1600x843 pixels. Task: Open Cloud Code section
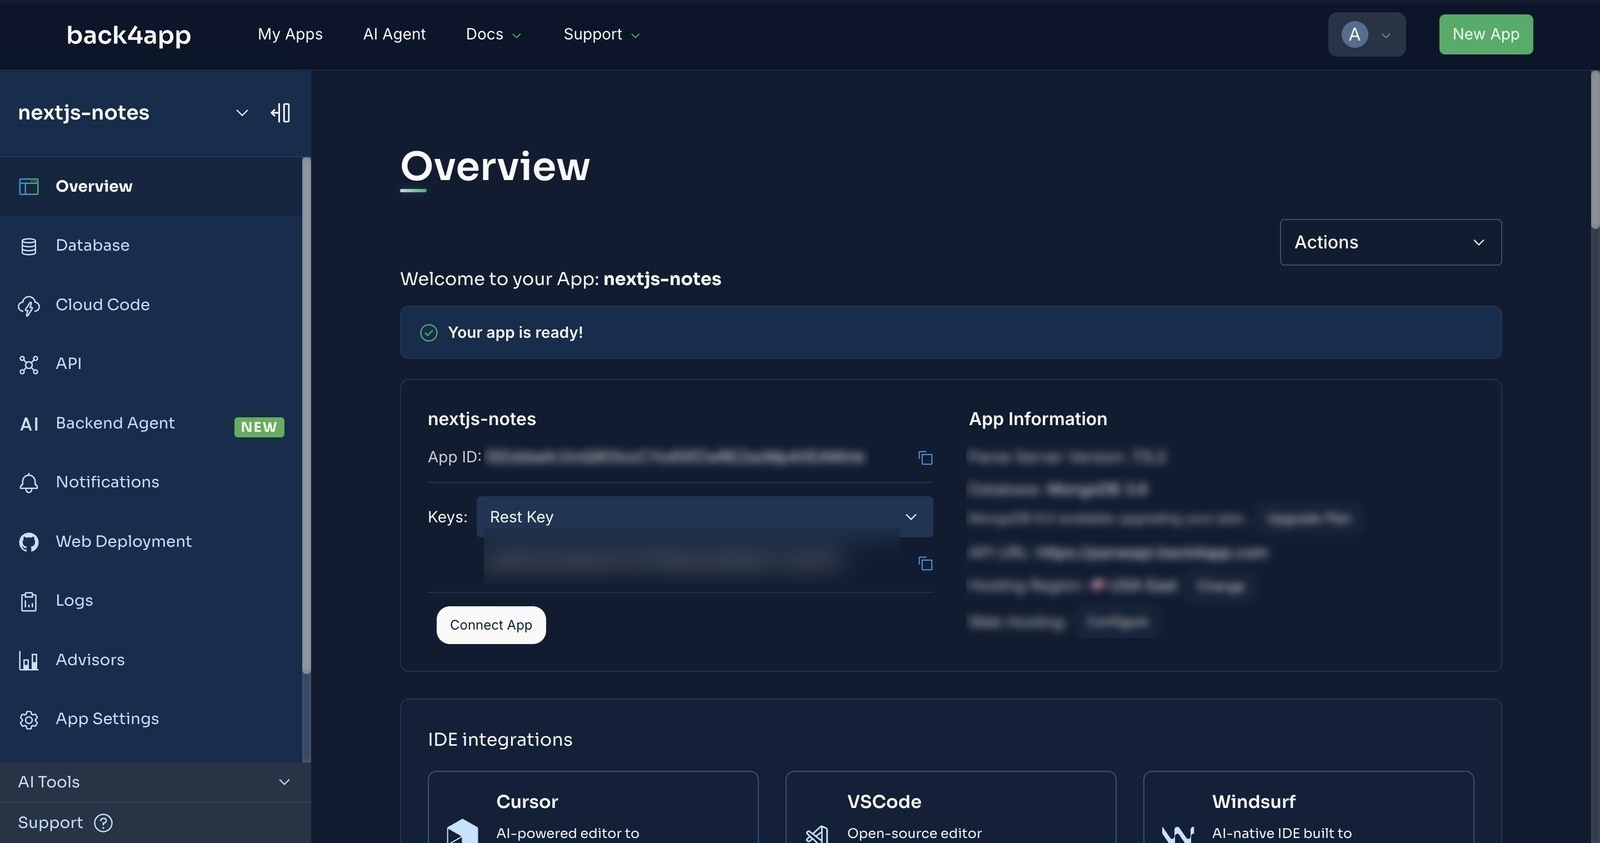coord(151,305)
